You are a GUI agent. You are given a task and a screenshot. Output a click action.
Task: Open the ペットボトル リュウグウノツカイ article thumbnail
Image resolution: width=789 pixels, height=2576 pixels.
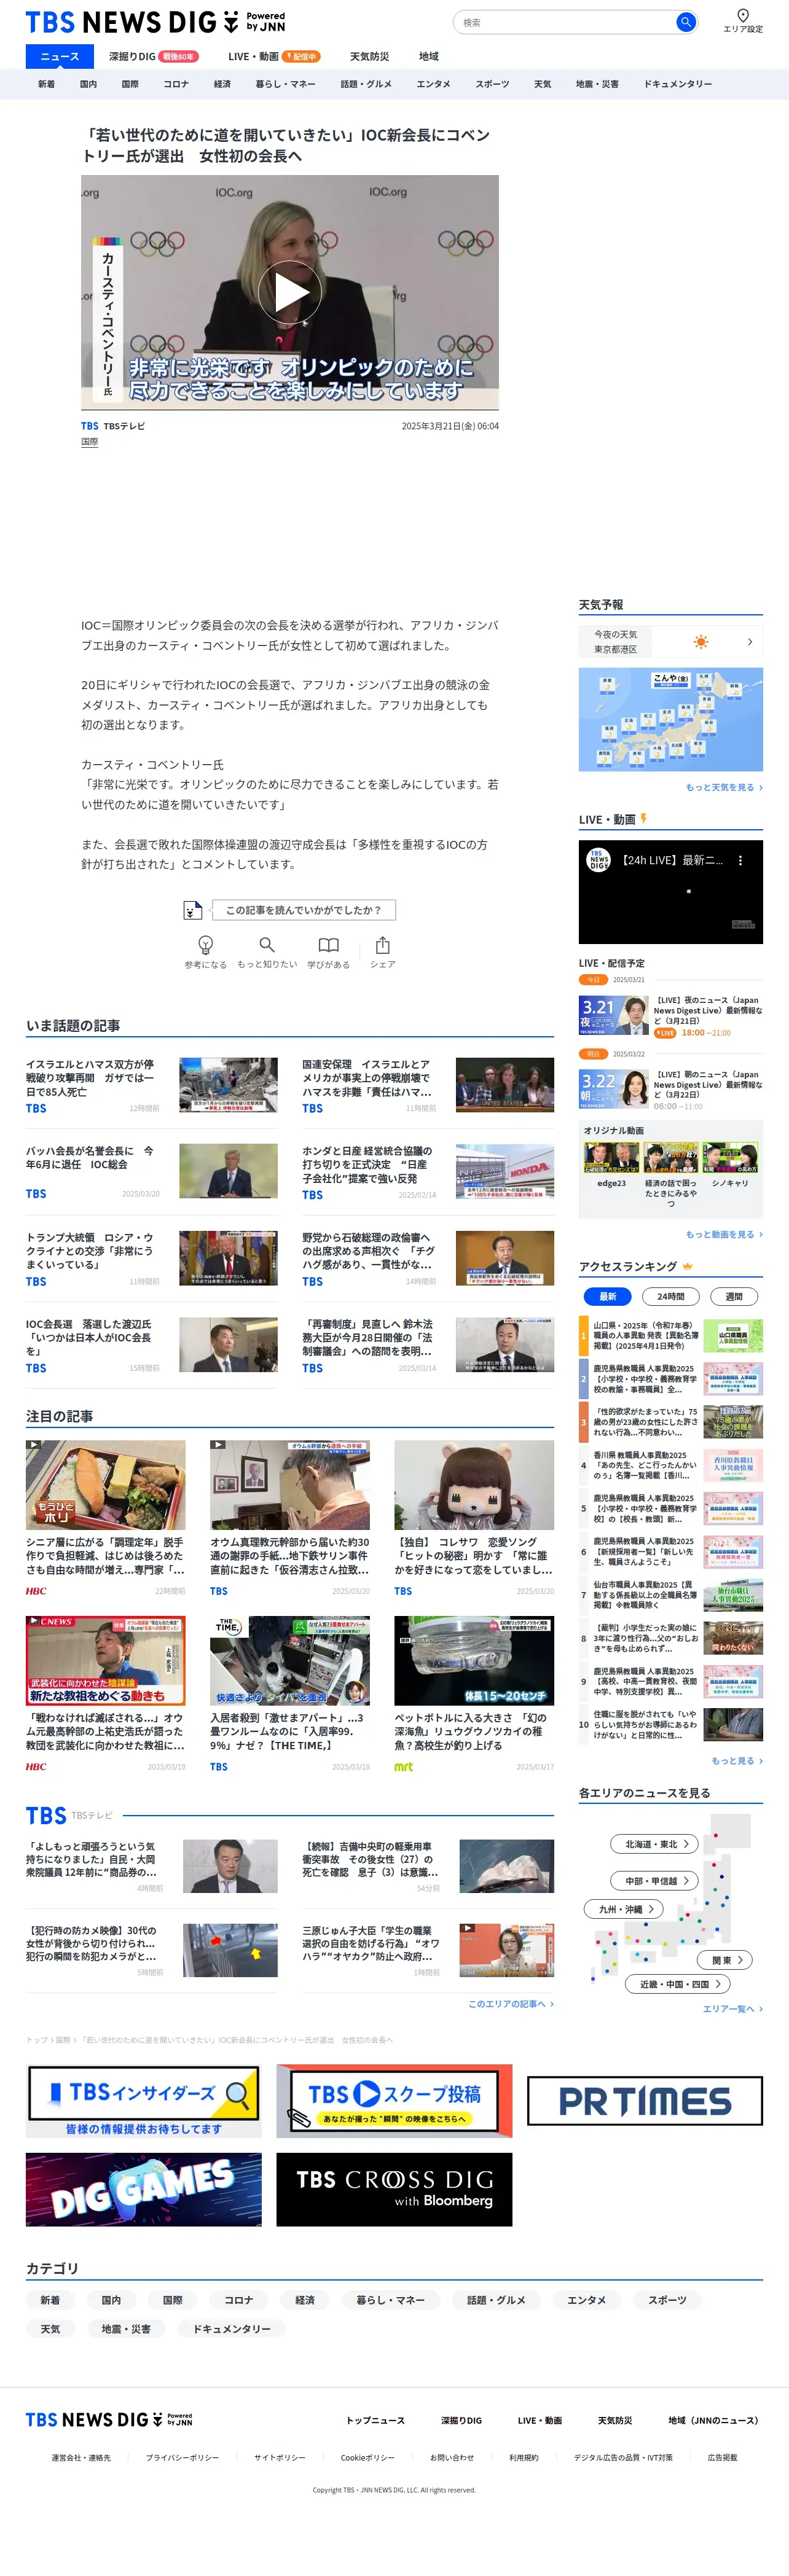click(x=474, y=1660)
